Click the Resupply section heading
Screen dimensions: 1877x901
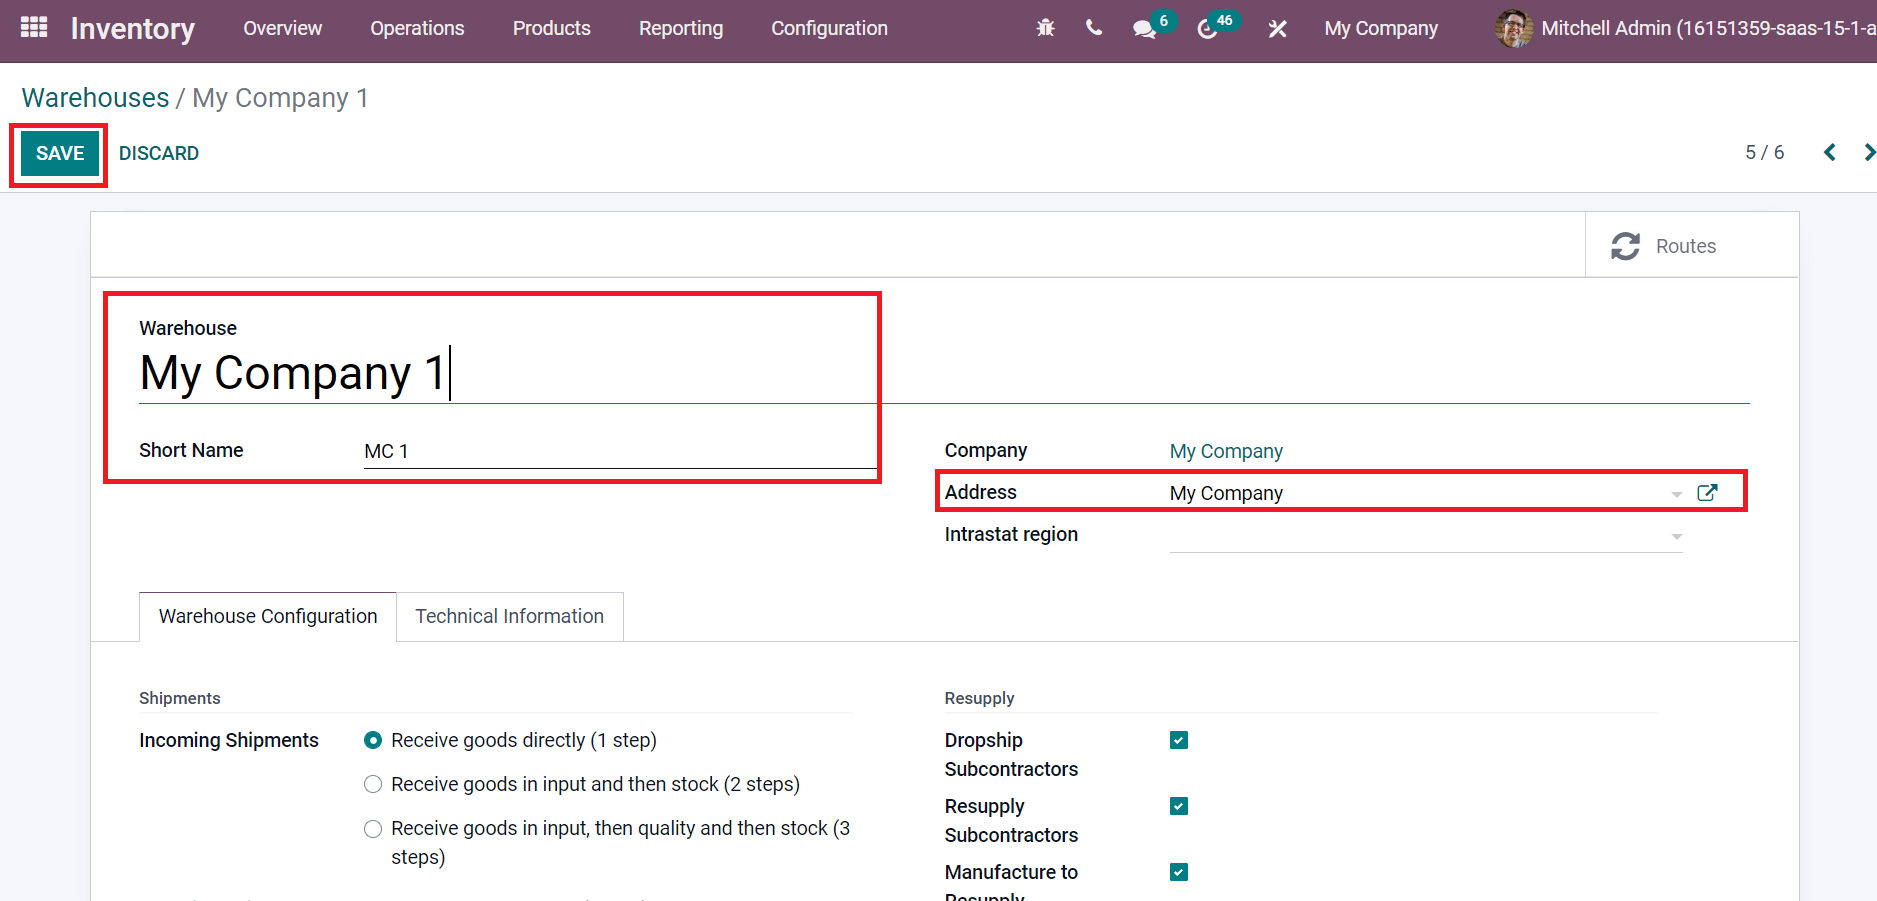click(979, 698)
